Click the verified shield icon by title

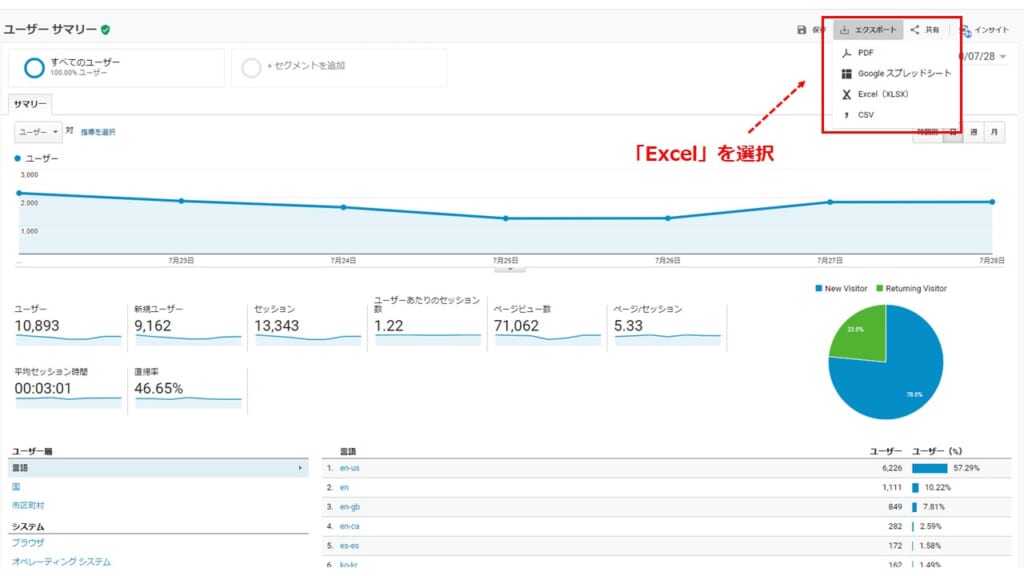[106, 29]
